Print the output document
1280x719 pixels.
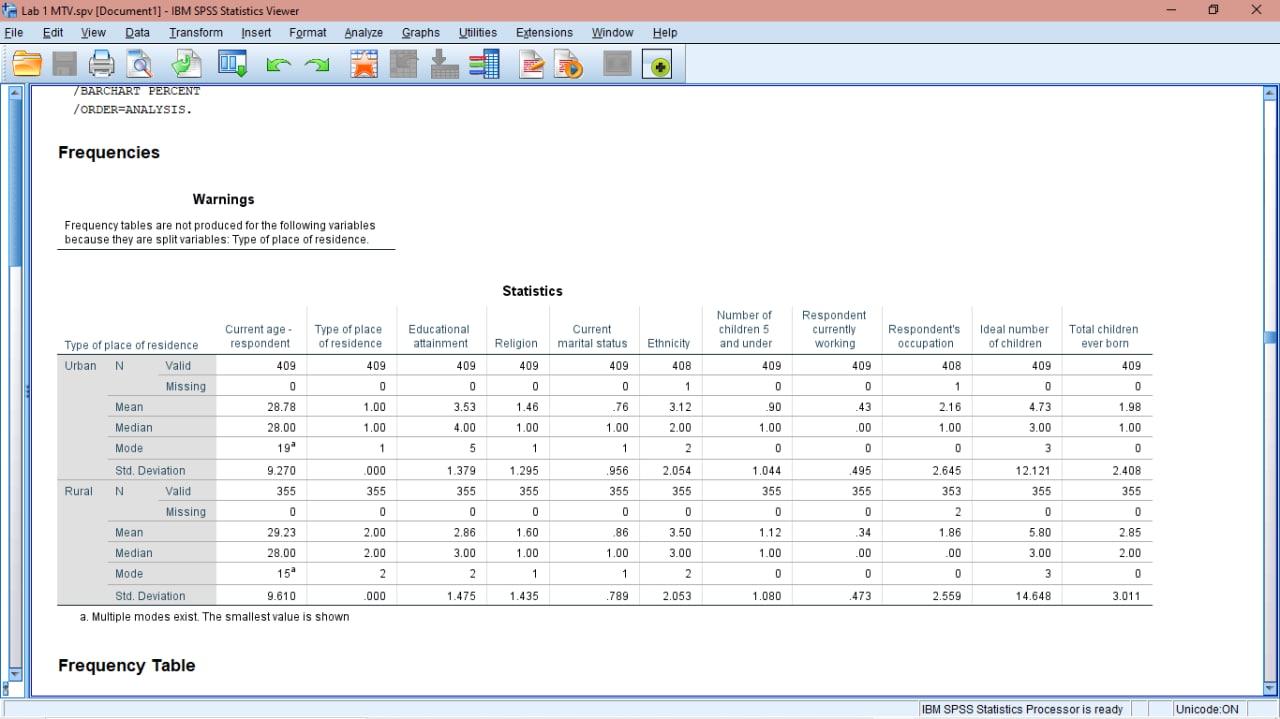pyautogui.click(x=100, y=65)
